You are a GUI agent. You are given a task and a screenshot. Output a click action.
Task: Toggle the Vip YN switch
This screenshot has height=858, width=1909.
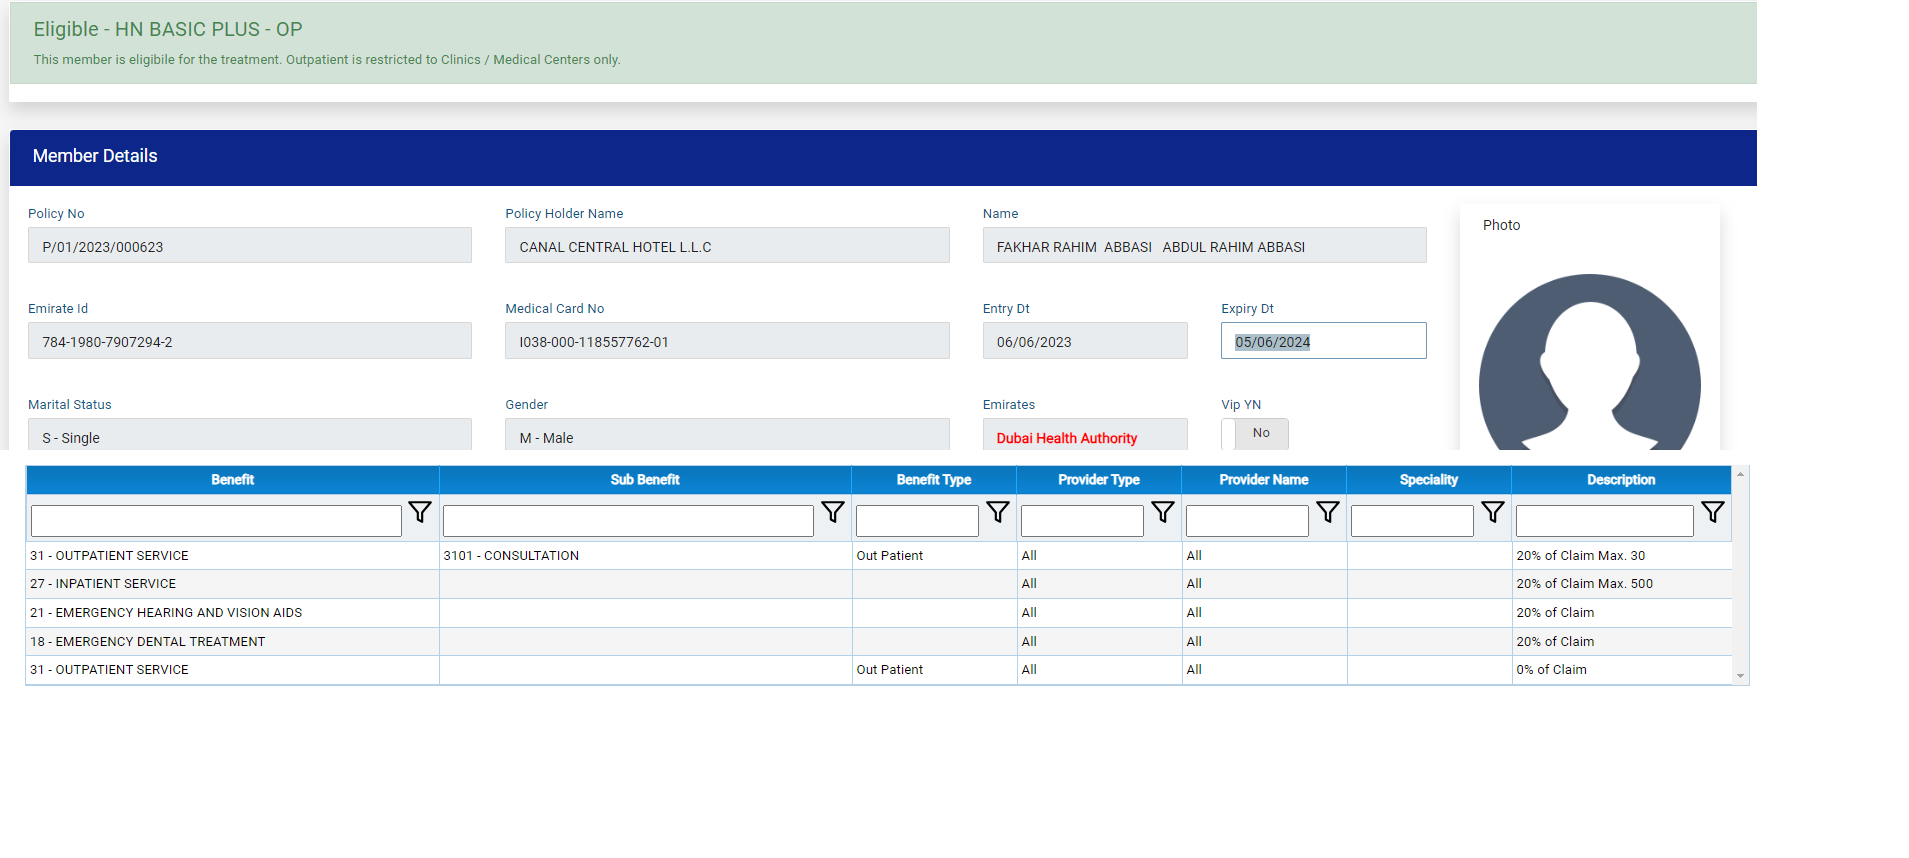pyautogui.click(x=1255, y=434)
